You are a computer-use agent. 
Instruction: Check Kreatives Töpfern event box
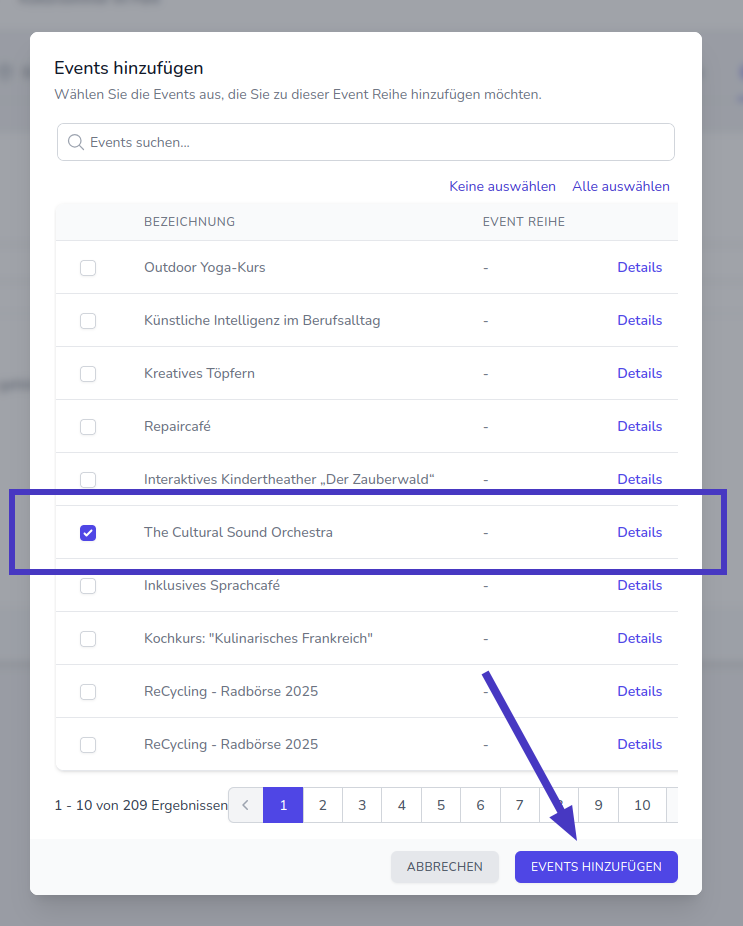pos(88,374)
